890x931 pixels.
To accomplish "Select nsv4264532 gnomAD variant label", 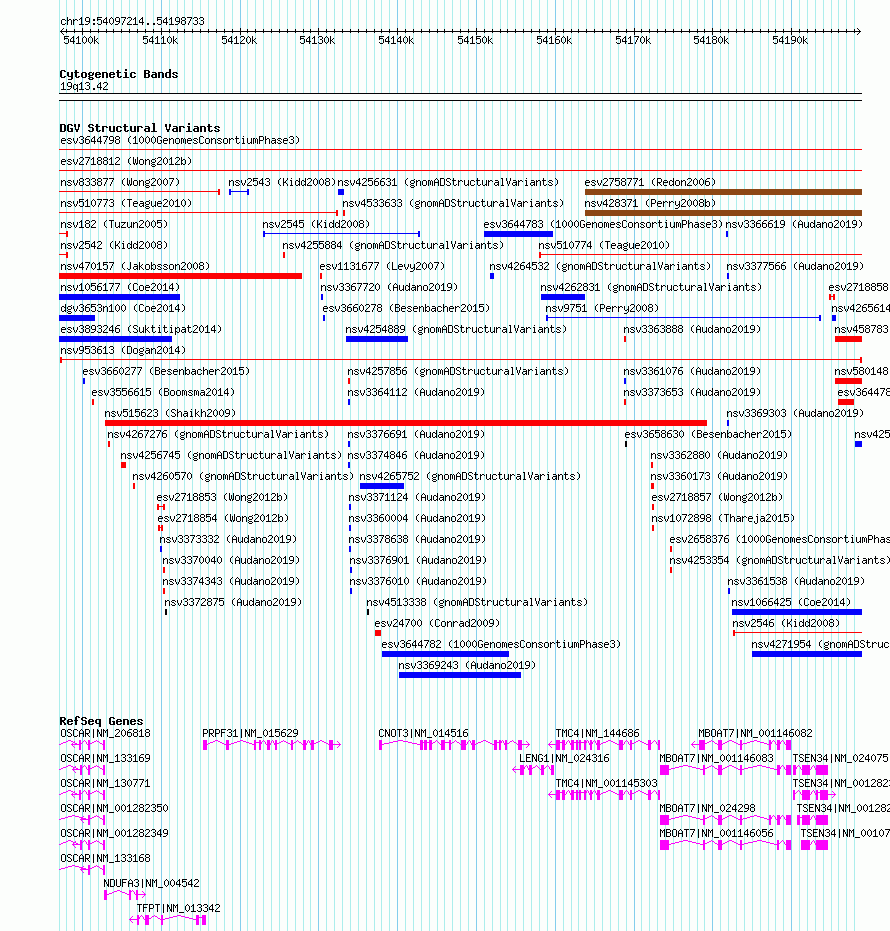I will point(600,267).
